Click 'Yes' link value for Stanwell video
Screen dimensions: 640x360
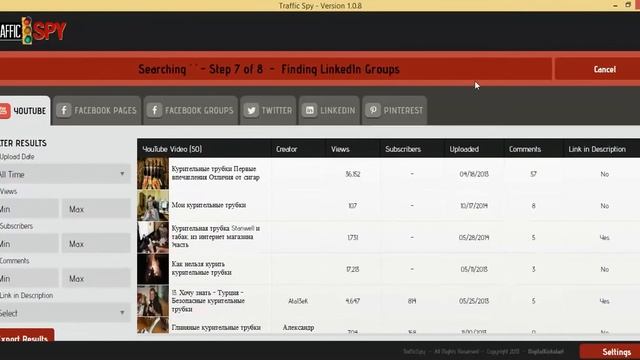click(604, 238)
